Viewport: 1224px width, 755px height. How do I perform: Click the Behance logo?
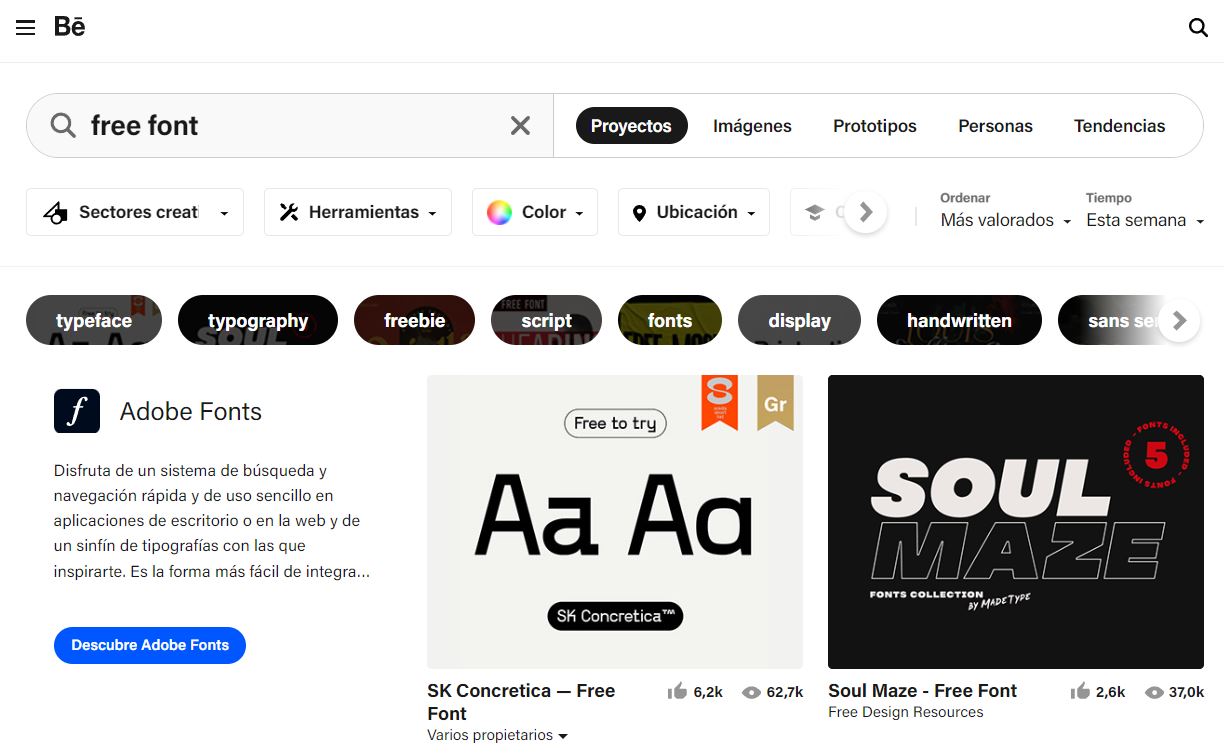point(70,27)
